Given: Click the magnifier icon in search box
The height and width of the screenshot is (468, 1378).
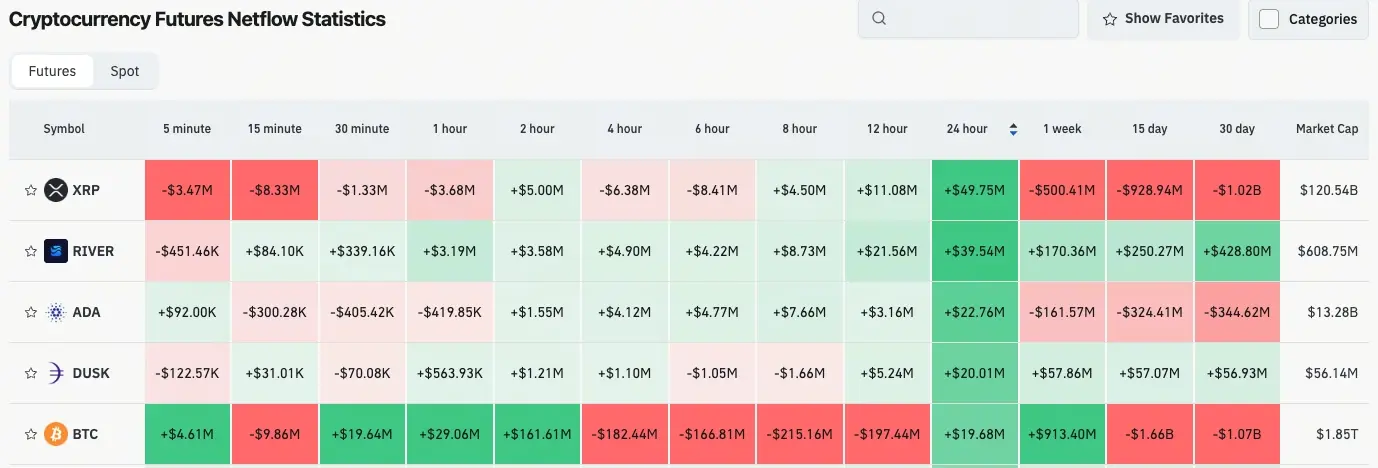Looking at the screenshot, I should point(879,18).
